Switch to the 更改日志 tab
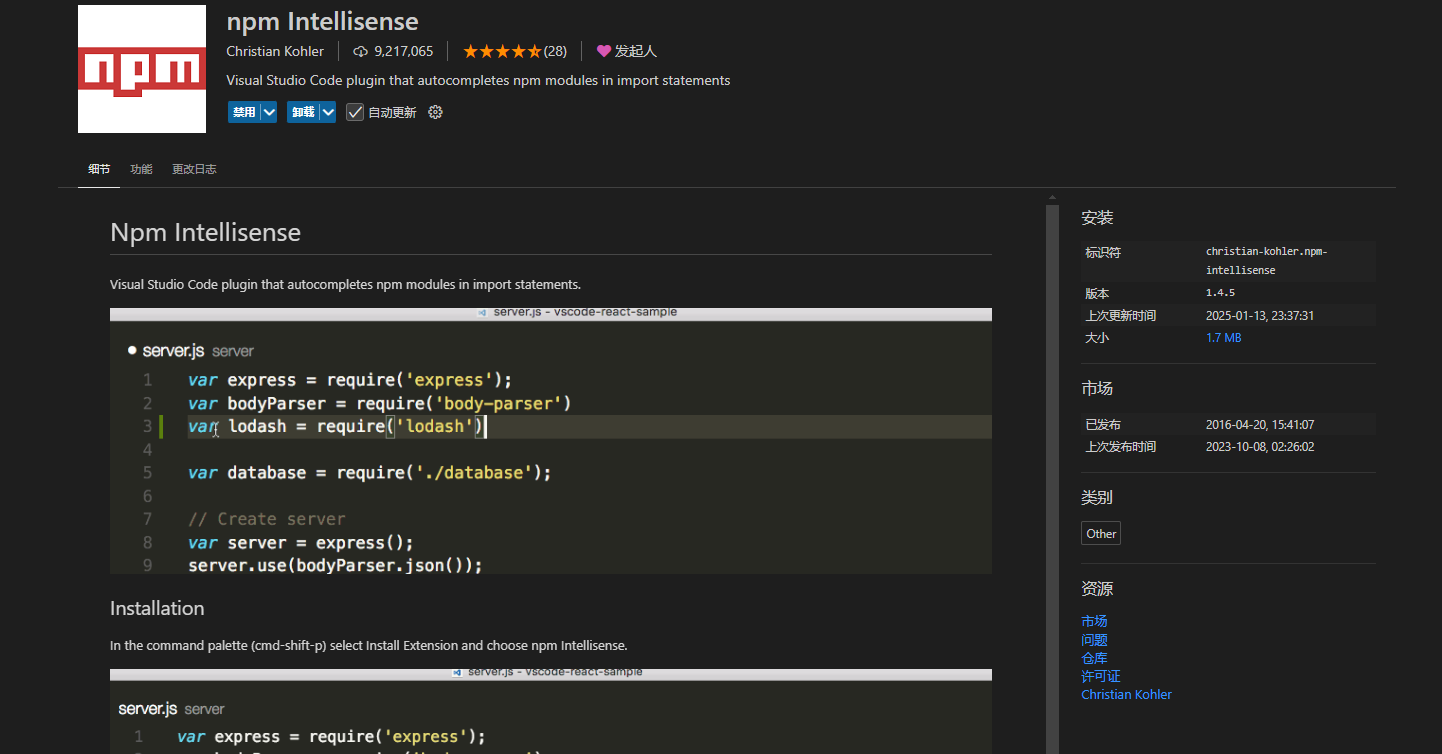This screenshot has height=754, width=1442. click(194, 169)
